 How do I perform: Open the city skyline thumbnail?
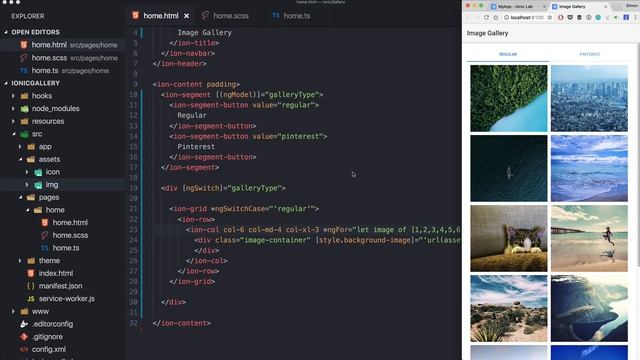[589, 98]
